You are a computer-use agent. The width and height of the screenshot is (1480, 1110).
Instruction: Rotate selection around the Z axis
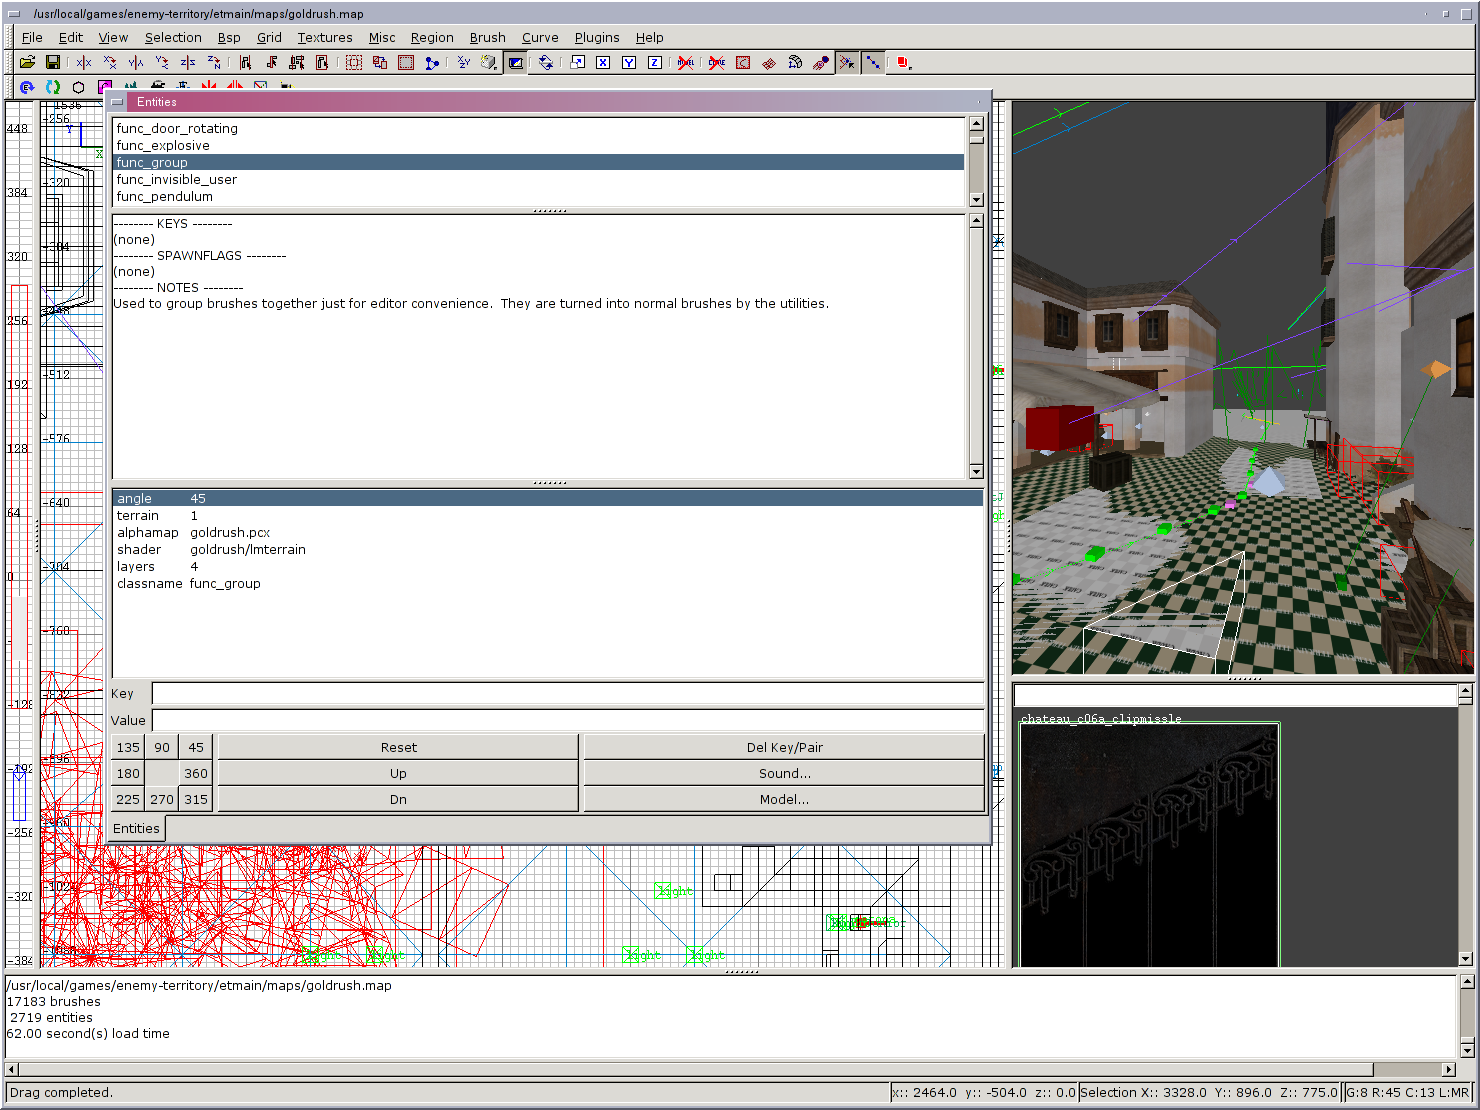tap(214, 62)
